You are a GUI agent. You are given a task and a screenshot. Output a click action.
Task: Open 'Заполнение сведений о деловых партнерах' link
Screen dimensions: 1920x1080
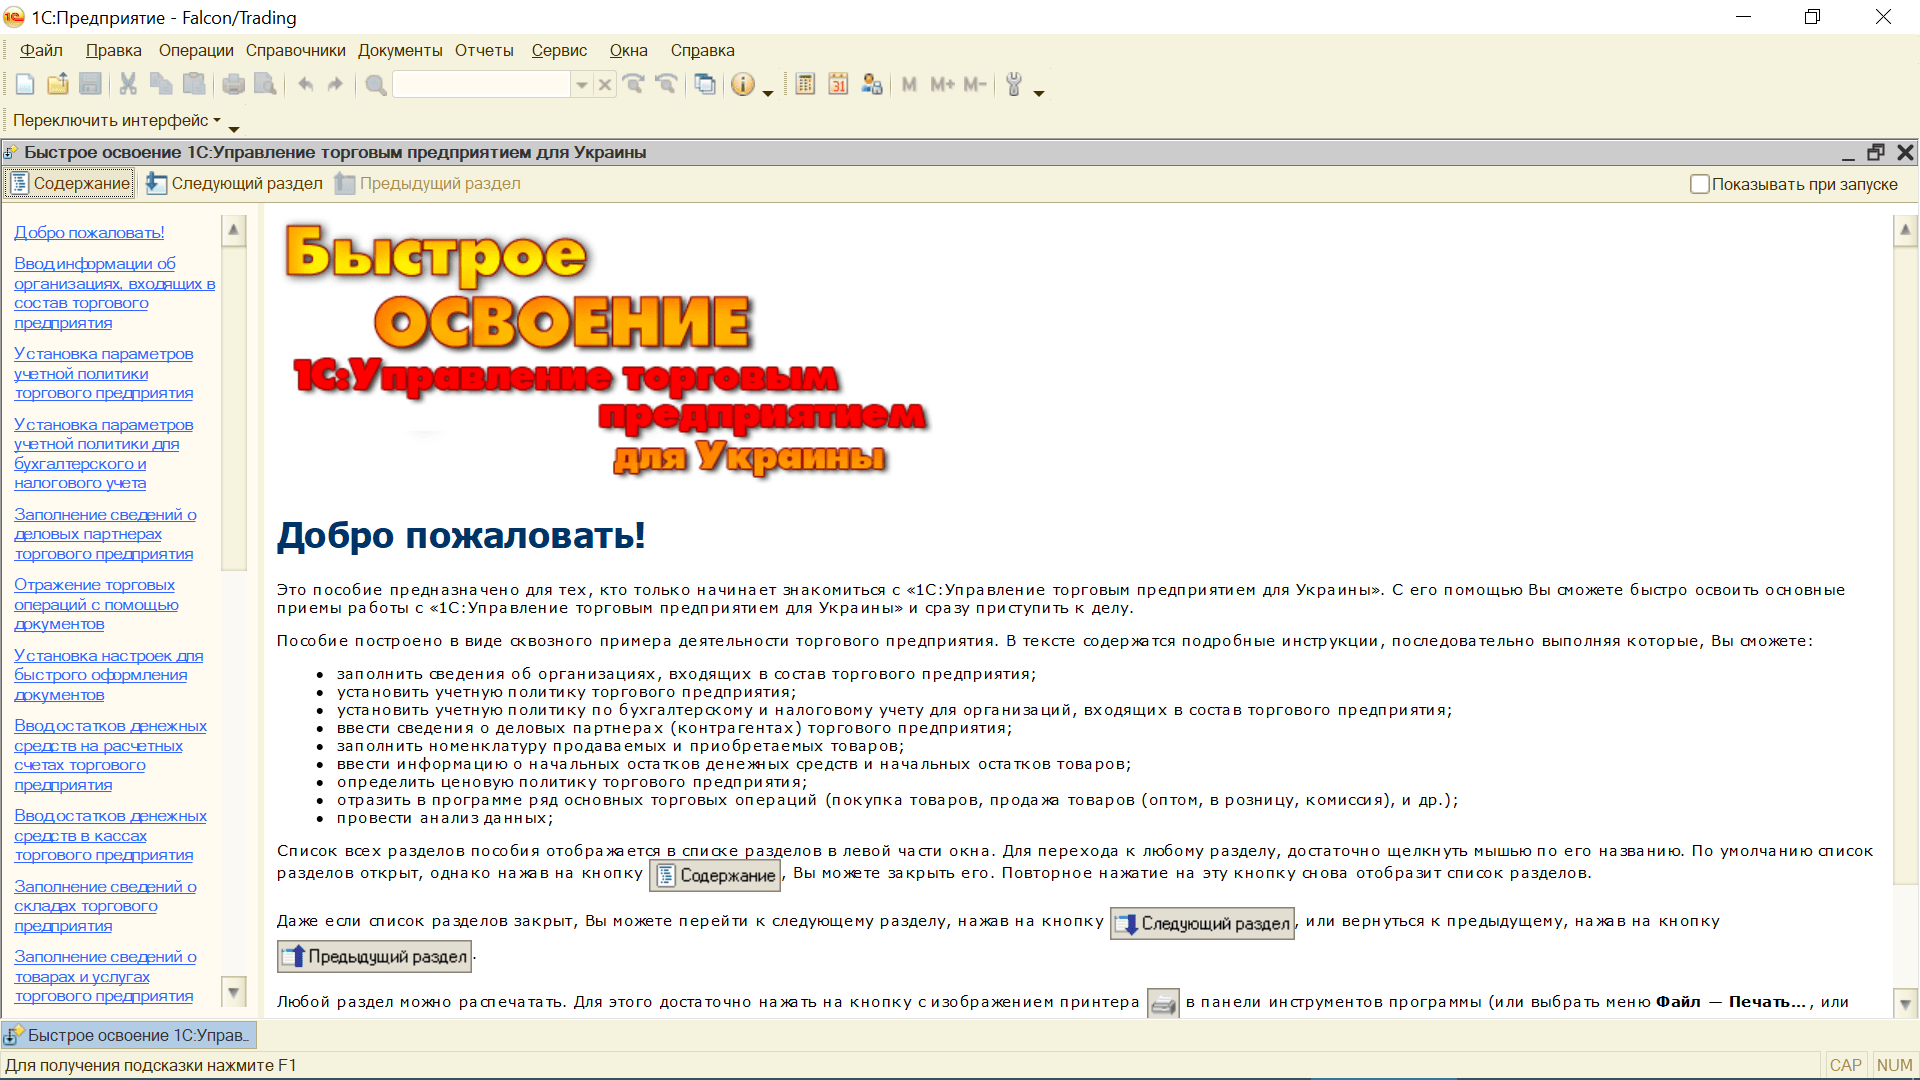point(105,534)
